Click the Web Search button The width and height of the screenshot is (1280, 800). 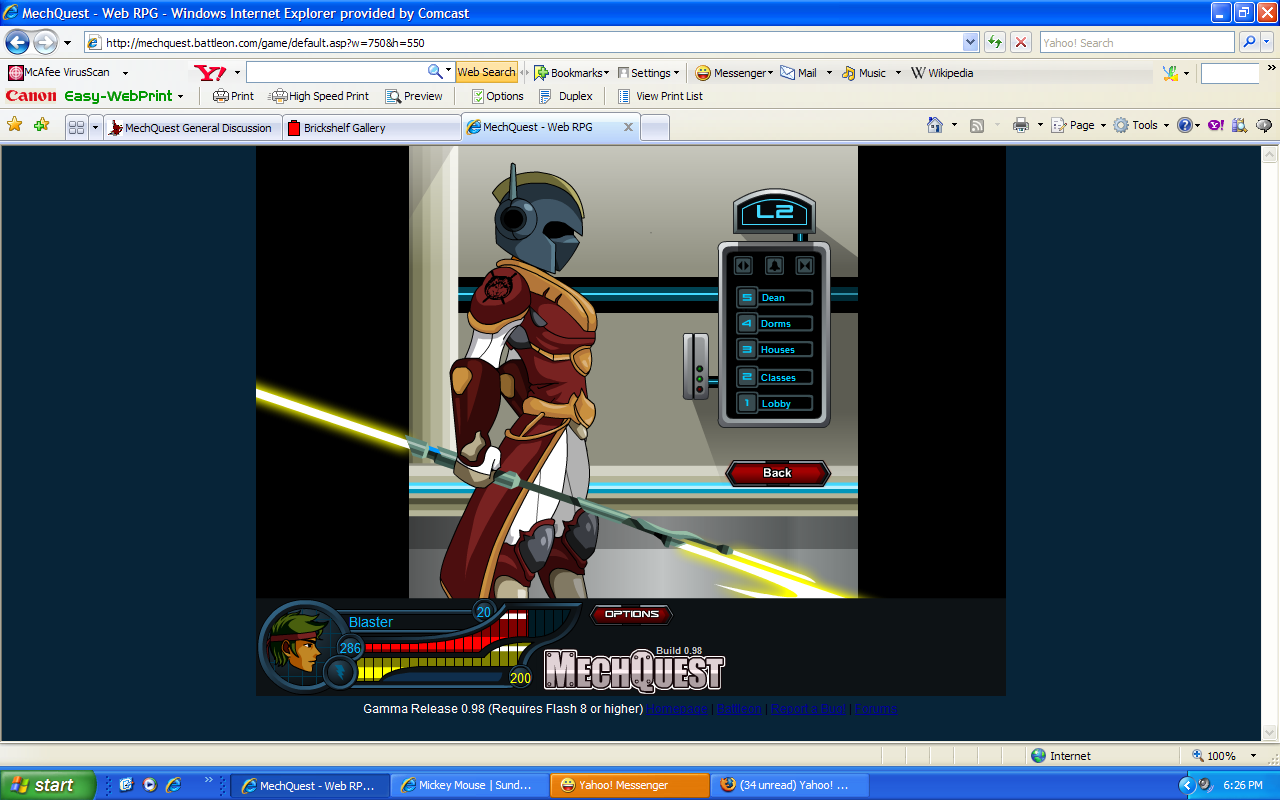(x=486, y=72)
